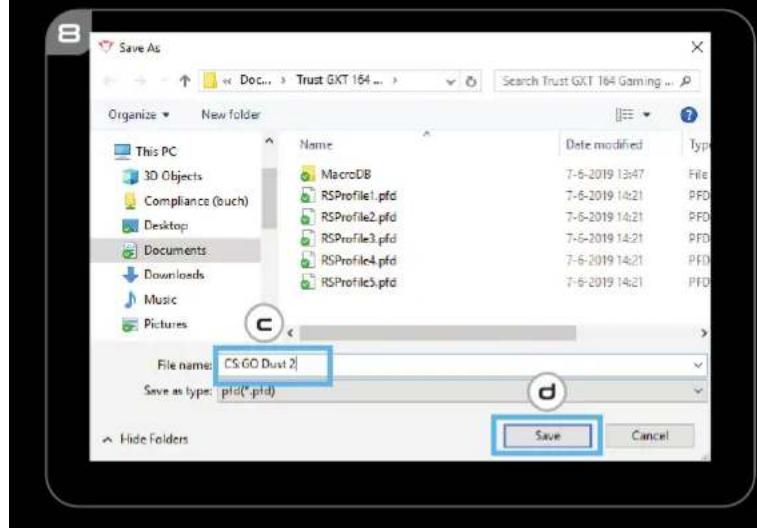Click the MacroDB folder icon

point(307,174)
